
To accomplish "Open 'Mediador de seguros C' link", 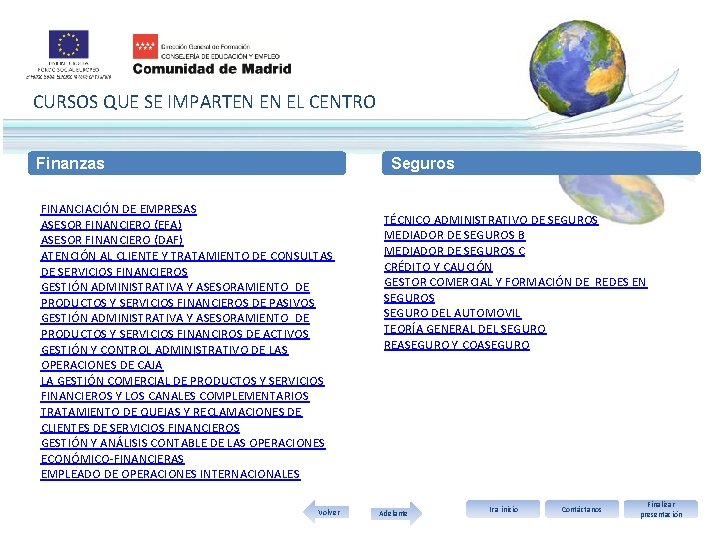I will [x=455, y=251].
